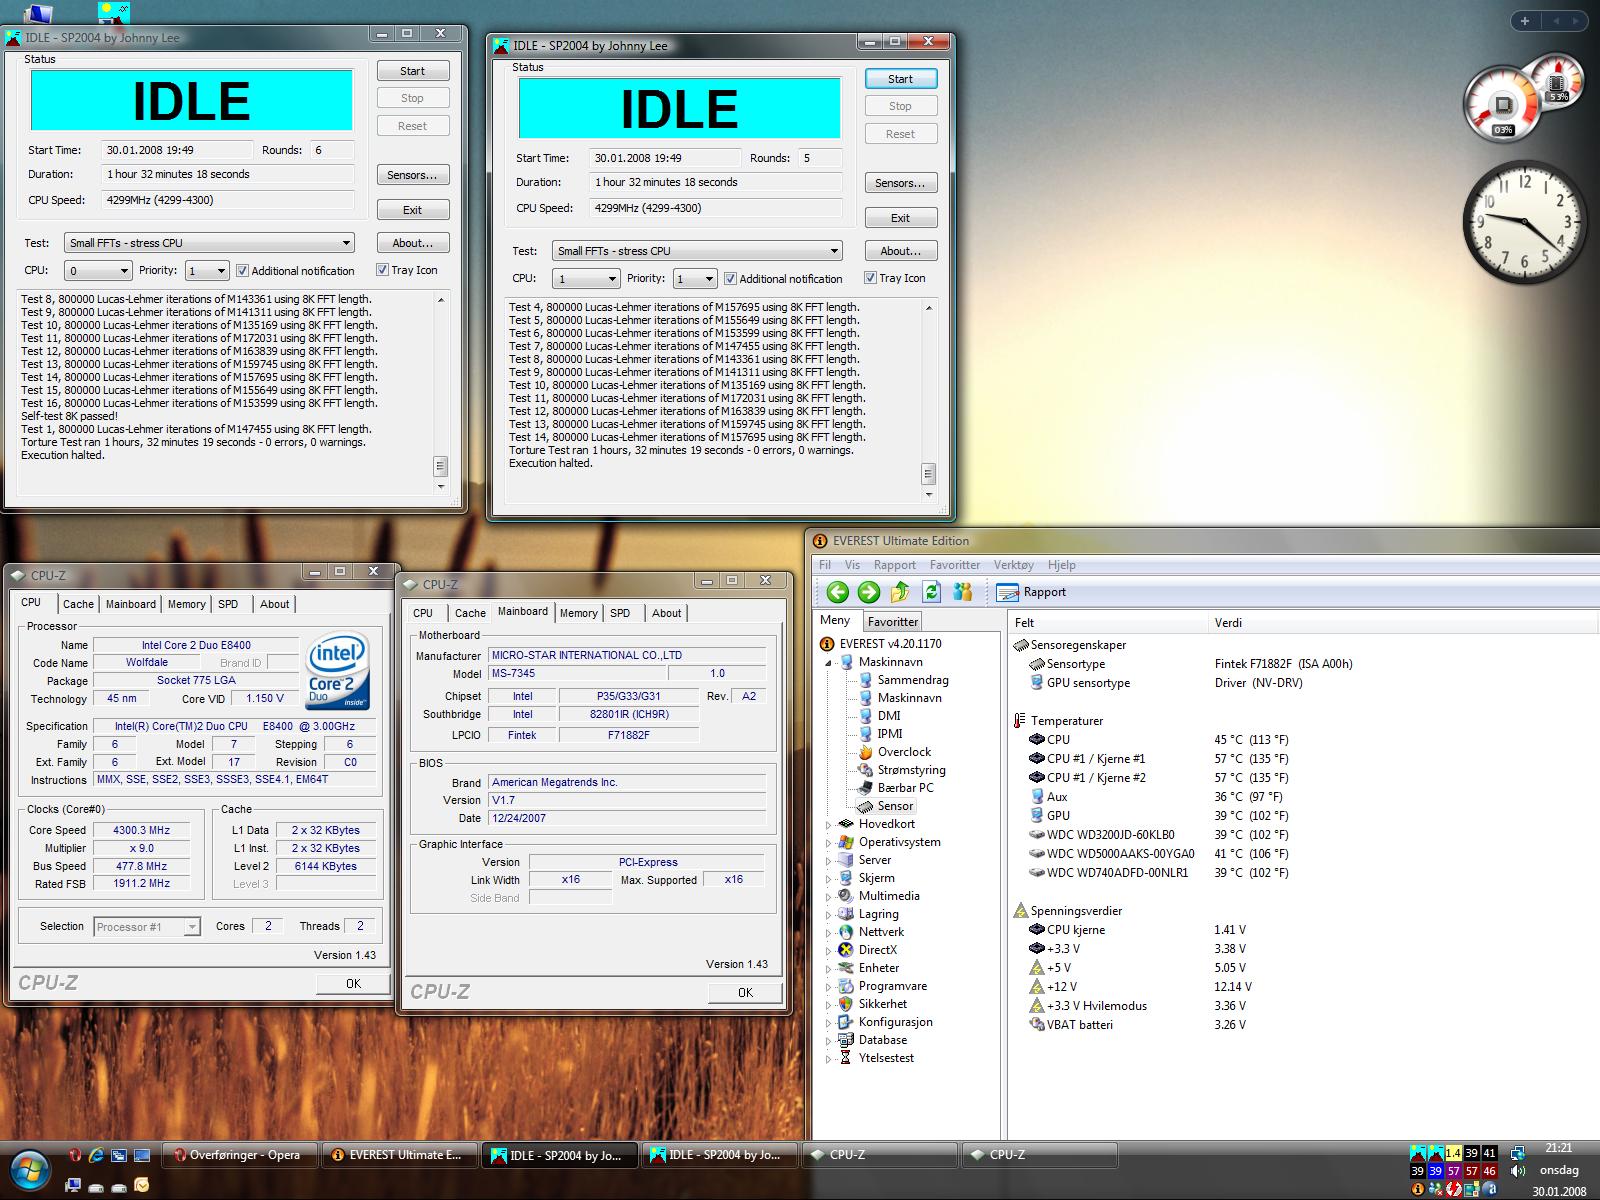Open Test dropdown in left SP2004 window
This screenshot has width=1600, height=1200.
210,243
